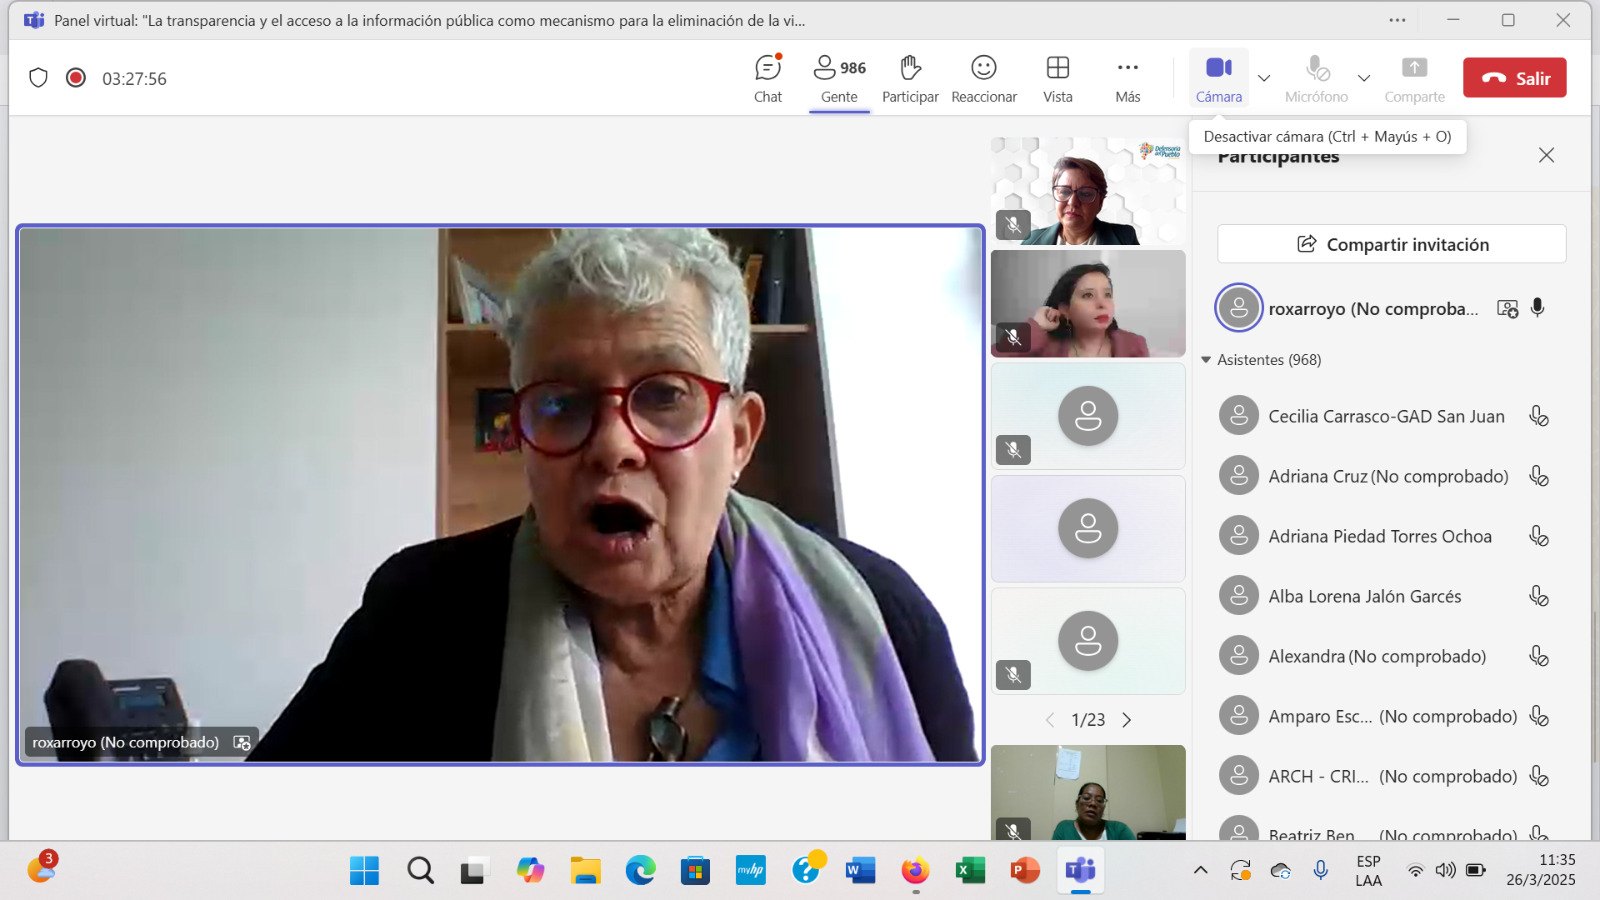Image resolution: width=1600 pixels, height=900 pixels.
Task: Open the Vista layout options
Action: [x=1057, y=78]
